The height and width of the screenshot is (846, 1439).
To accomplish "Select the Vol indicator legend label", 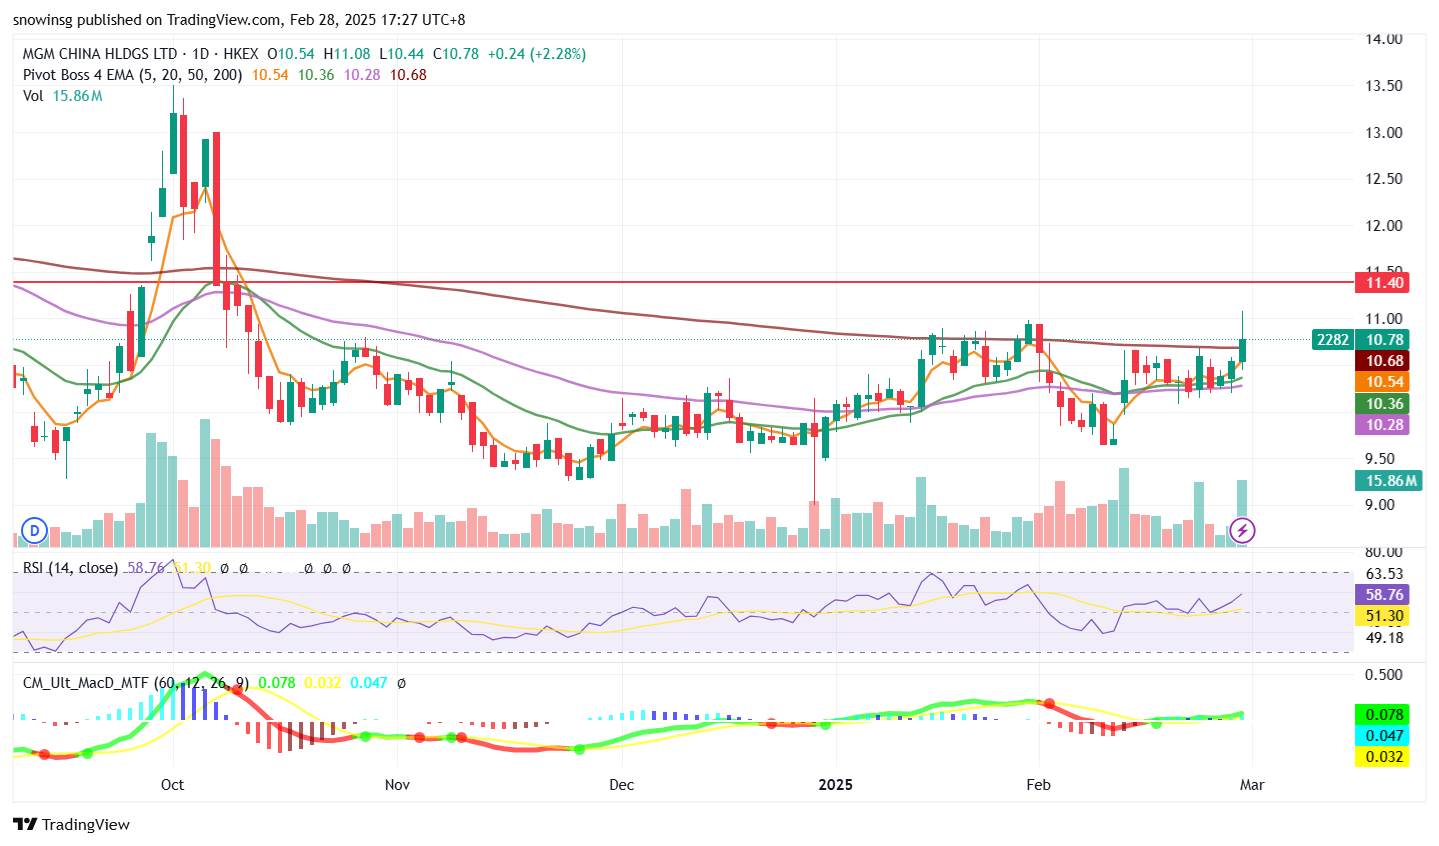I will pyautogui.click(x=33, y=96).
